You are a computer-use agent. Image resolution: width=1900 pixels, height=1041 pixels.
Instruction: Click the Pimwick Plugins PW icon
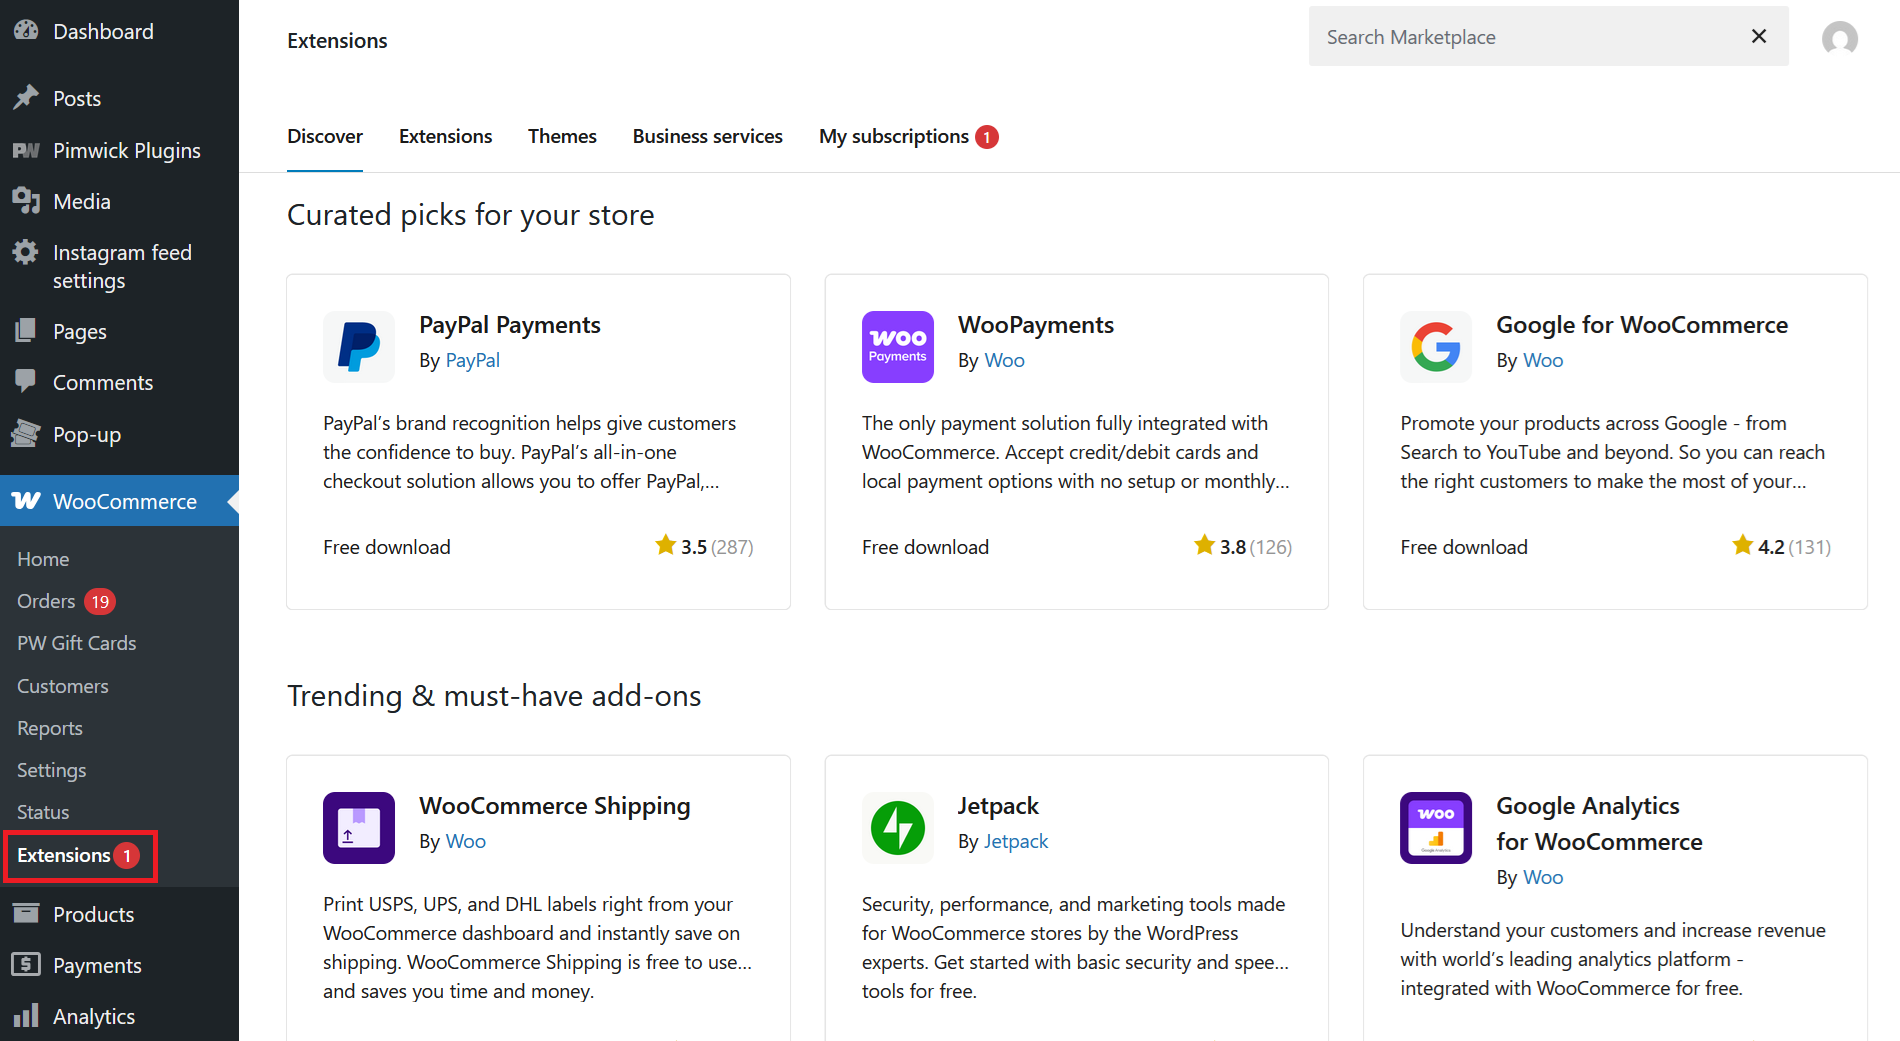(x=26, y=150)
